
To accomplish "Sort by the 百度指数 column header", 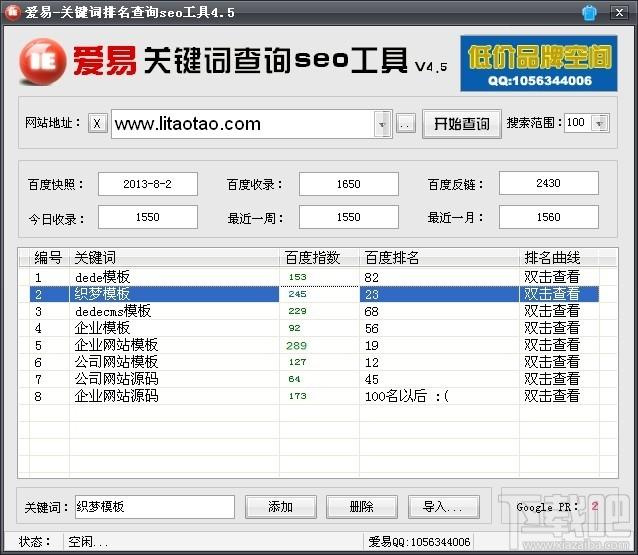I will click(x=319, y=258).
